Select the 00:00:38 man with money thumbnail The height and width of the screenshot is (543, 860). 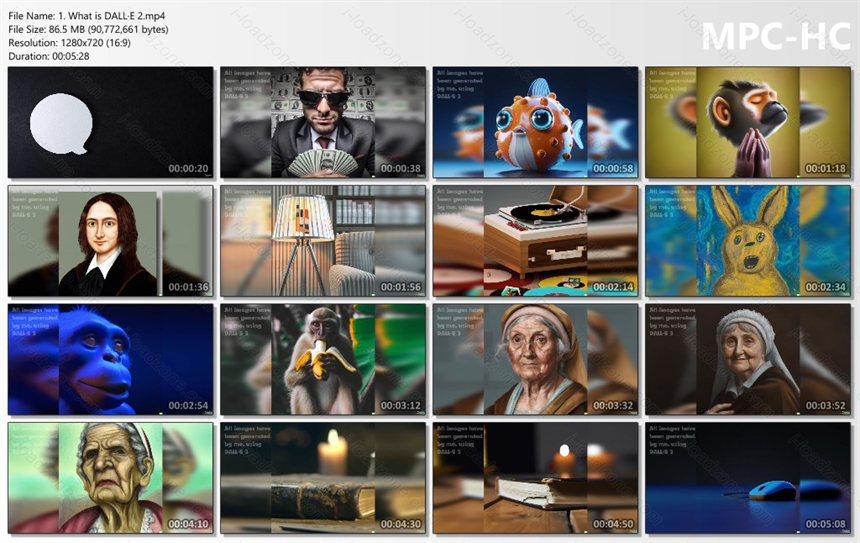point(323,122)
